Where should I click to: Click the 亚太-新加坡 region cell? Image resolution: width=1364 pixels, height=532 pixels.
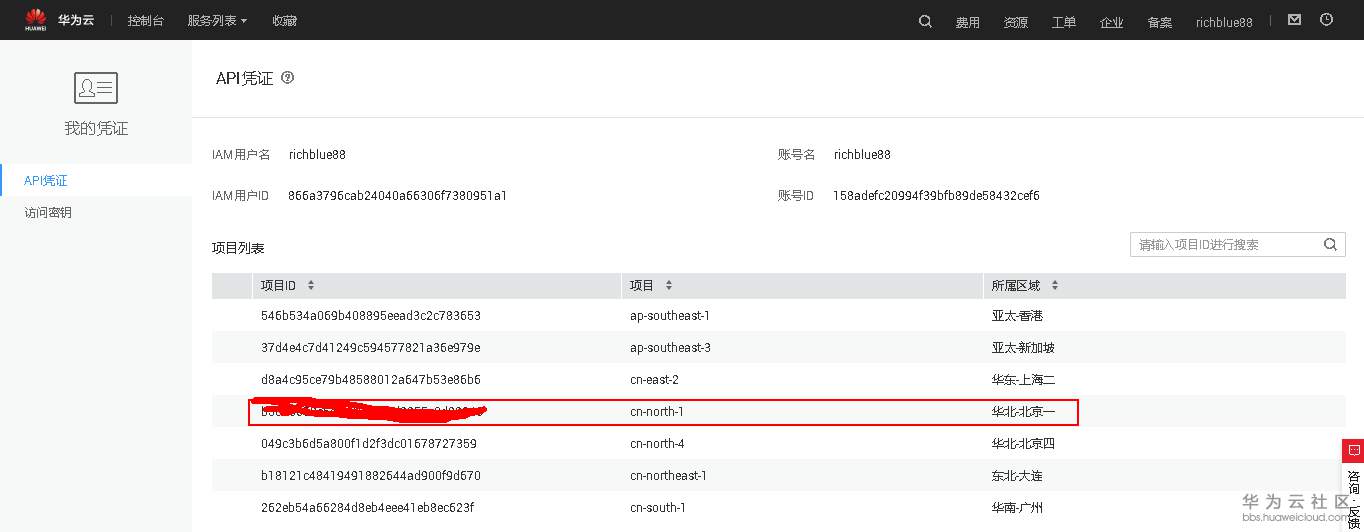[1023, 348]
